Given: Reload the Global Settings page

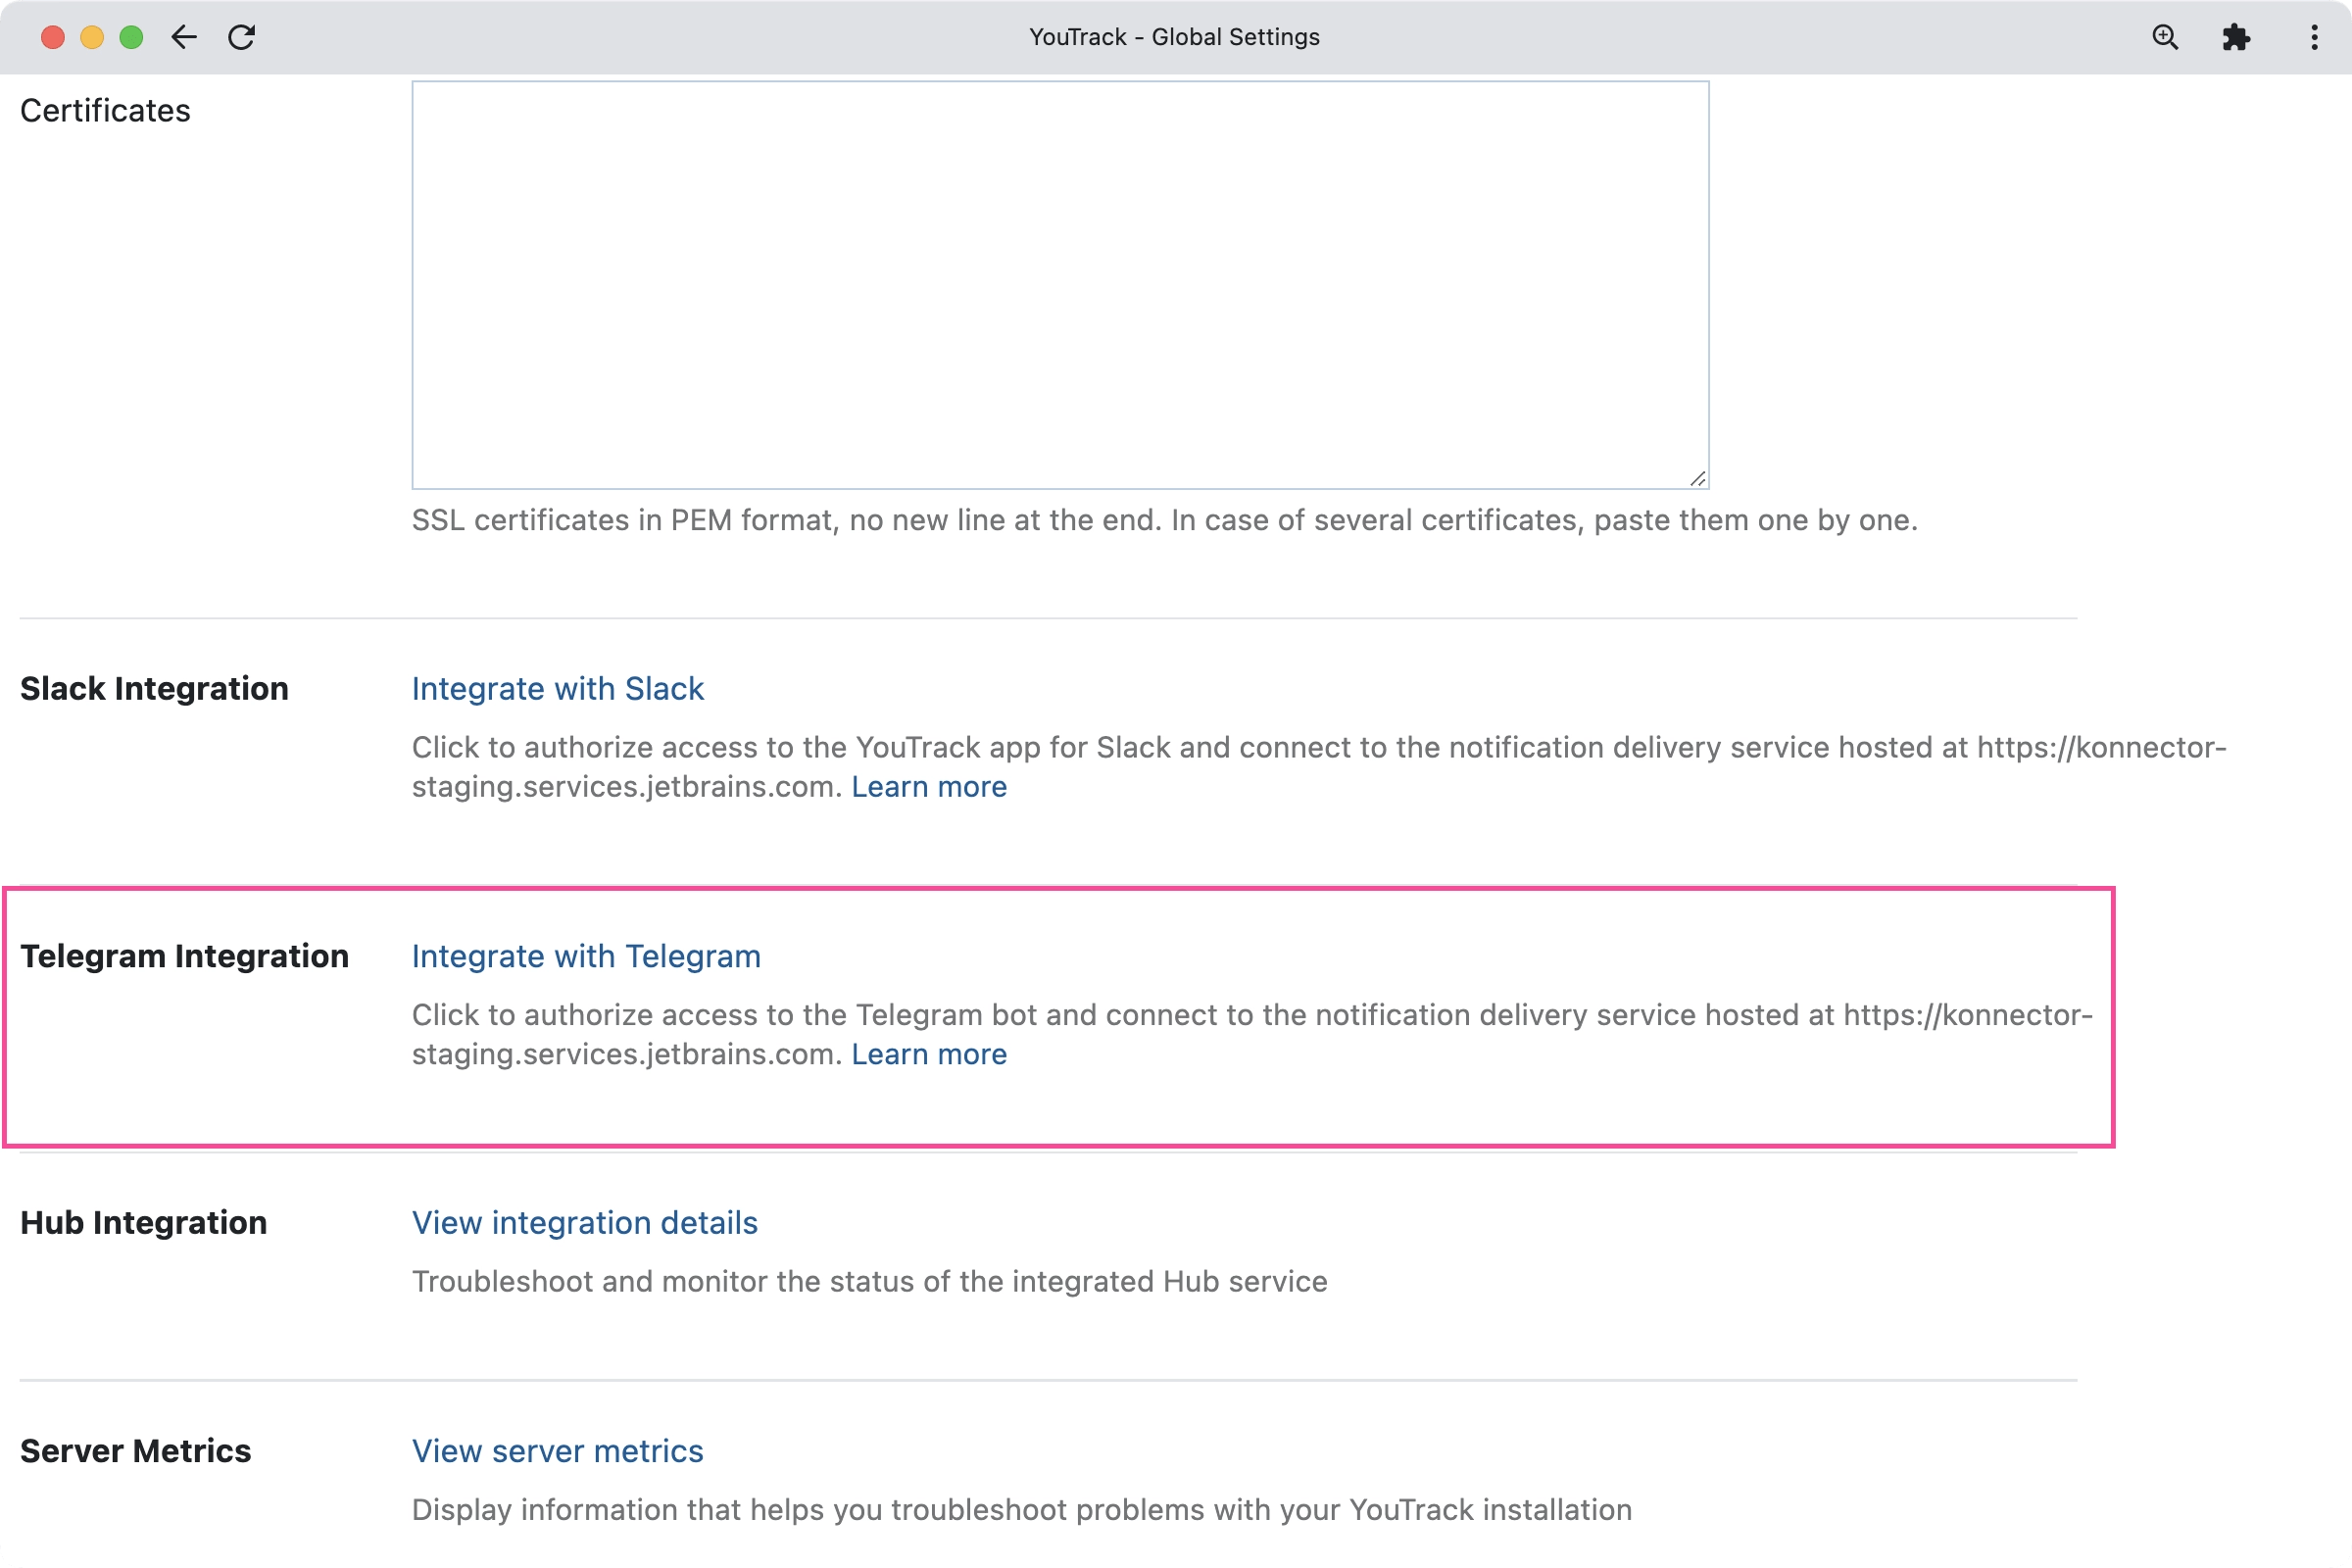Looking at the screenshot, I should tap(242, 37).
